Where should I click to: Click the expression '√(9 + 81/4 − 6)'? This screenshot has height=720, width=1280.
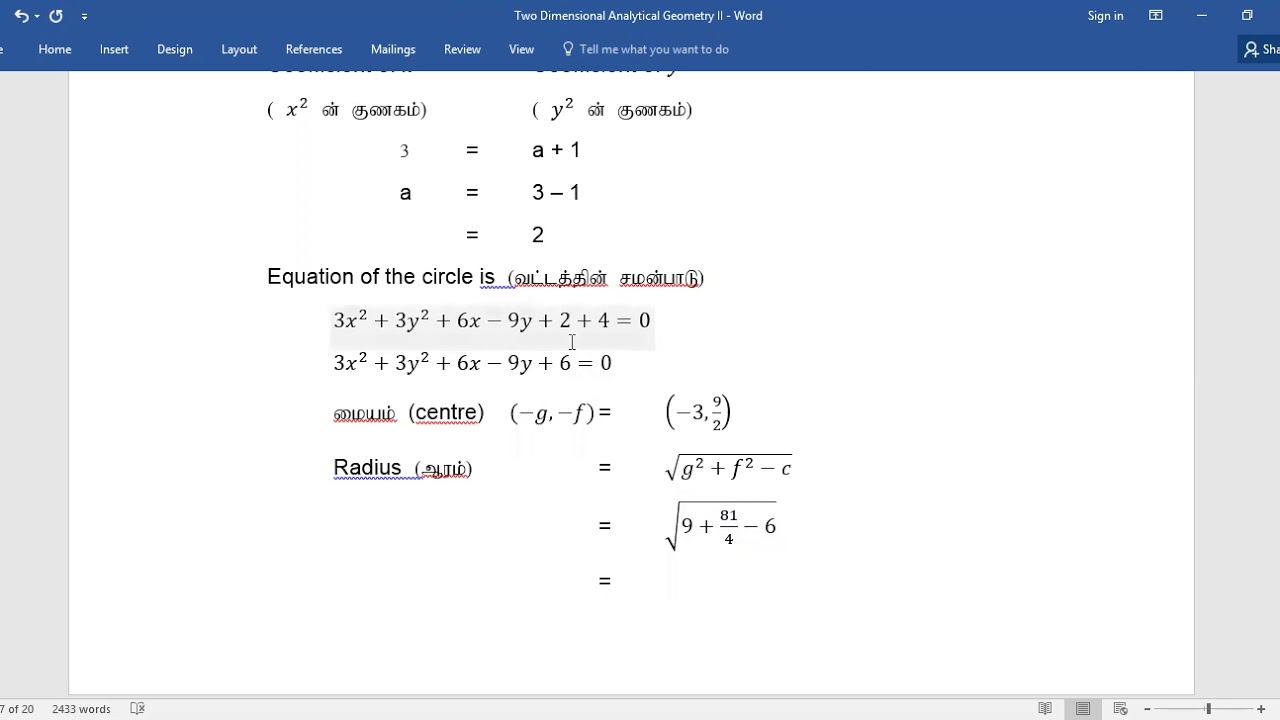coord(721,526)
